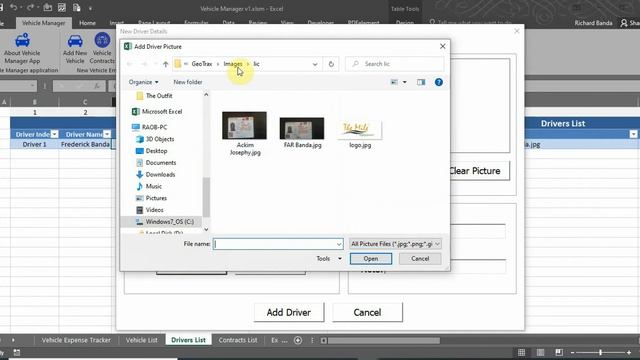The width and height of the screenshot is (640, 360).
Task: Click About Vehicle Manager App ribbon icon
Action: pyautogui.click(x=22, y=49)
